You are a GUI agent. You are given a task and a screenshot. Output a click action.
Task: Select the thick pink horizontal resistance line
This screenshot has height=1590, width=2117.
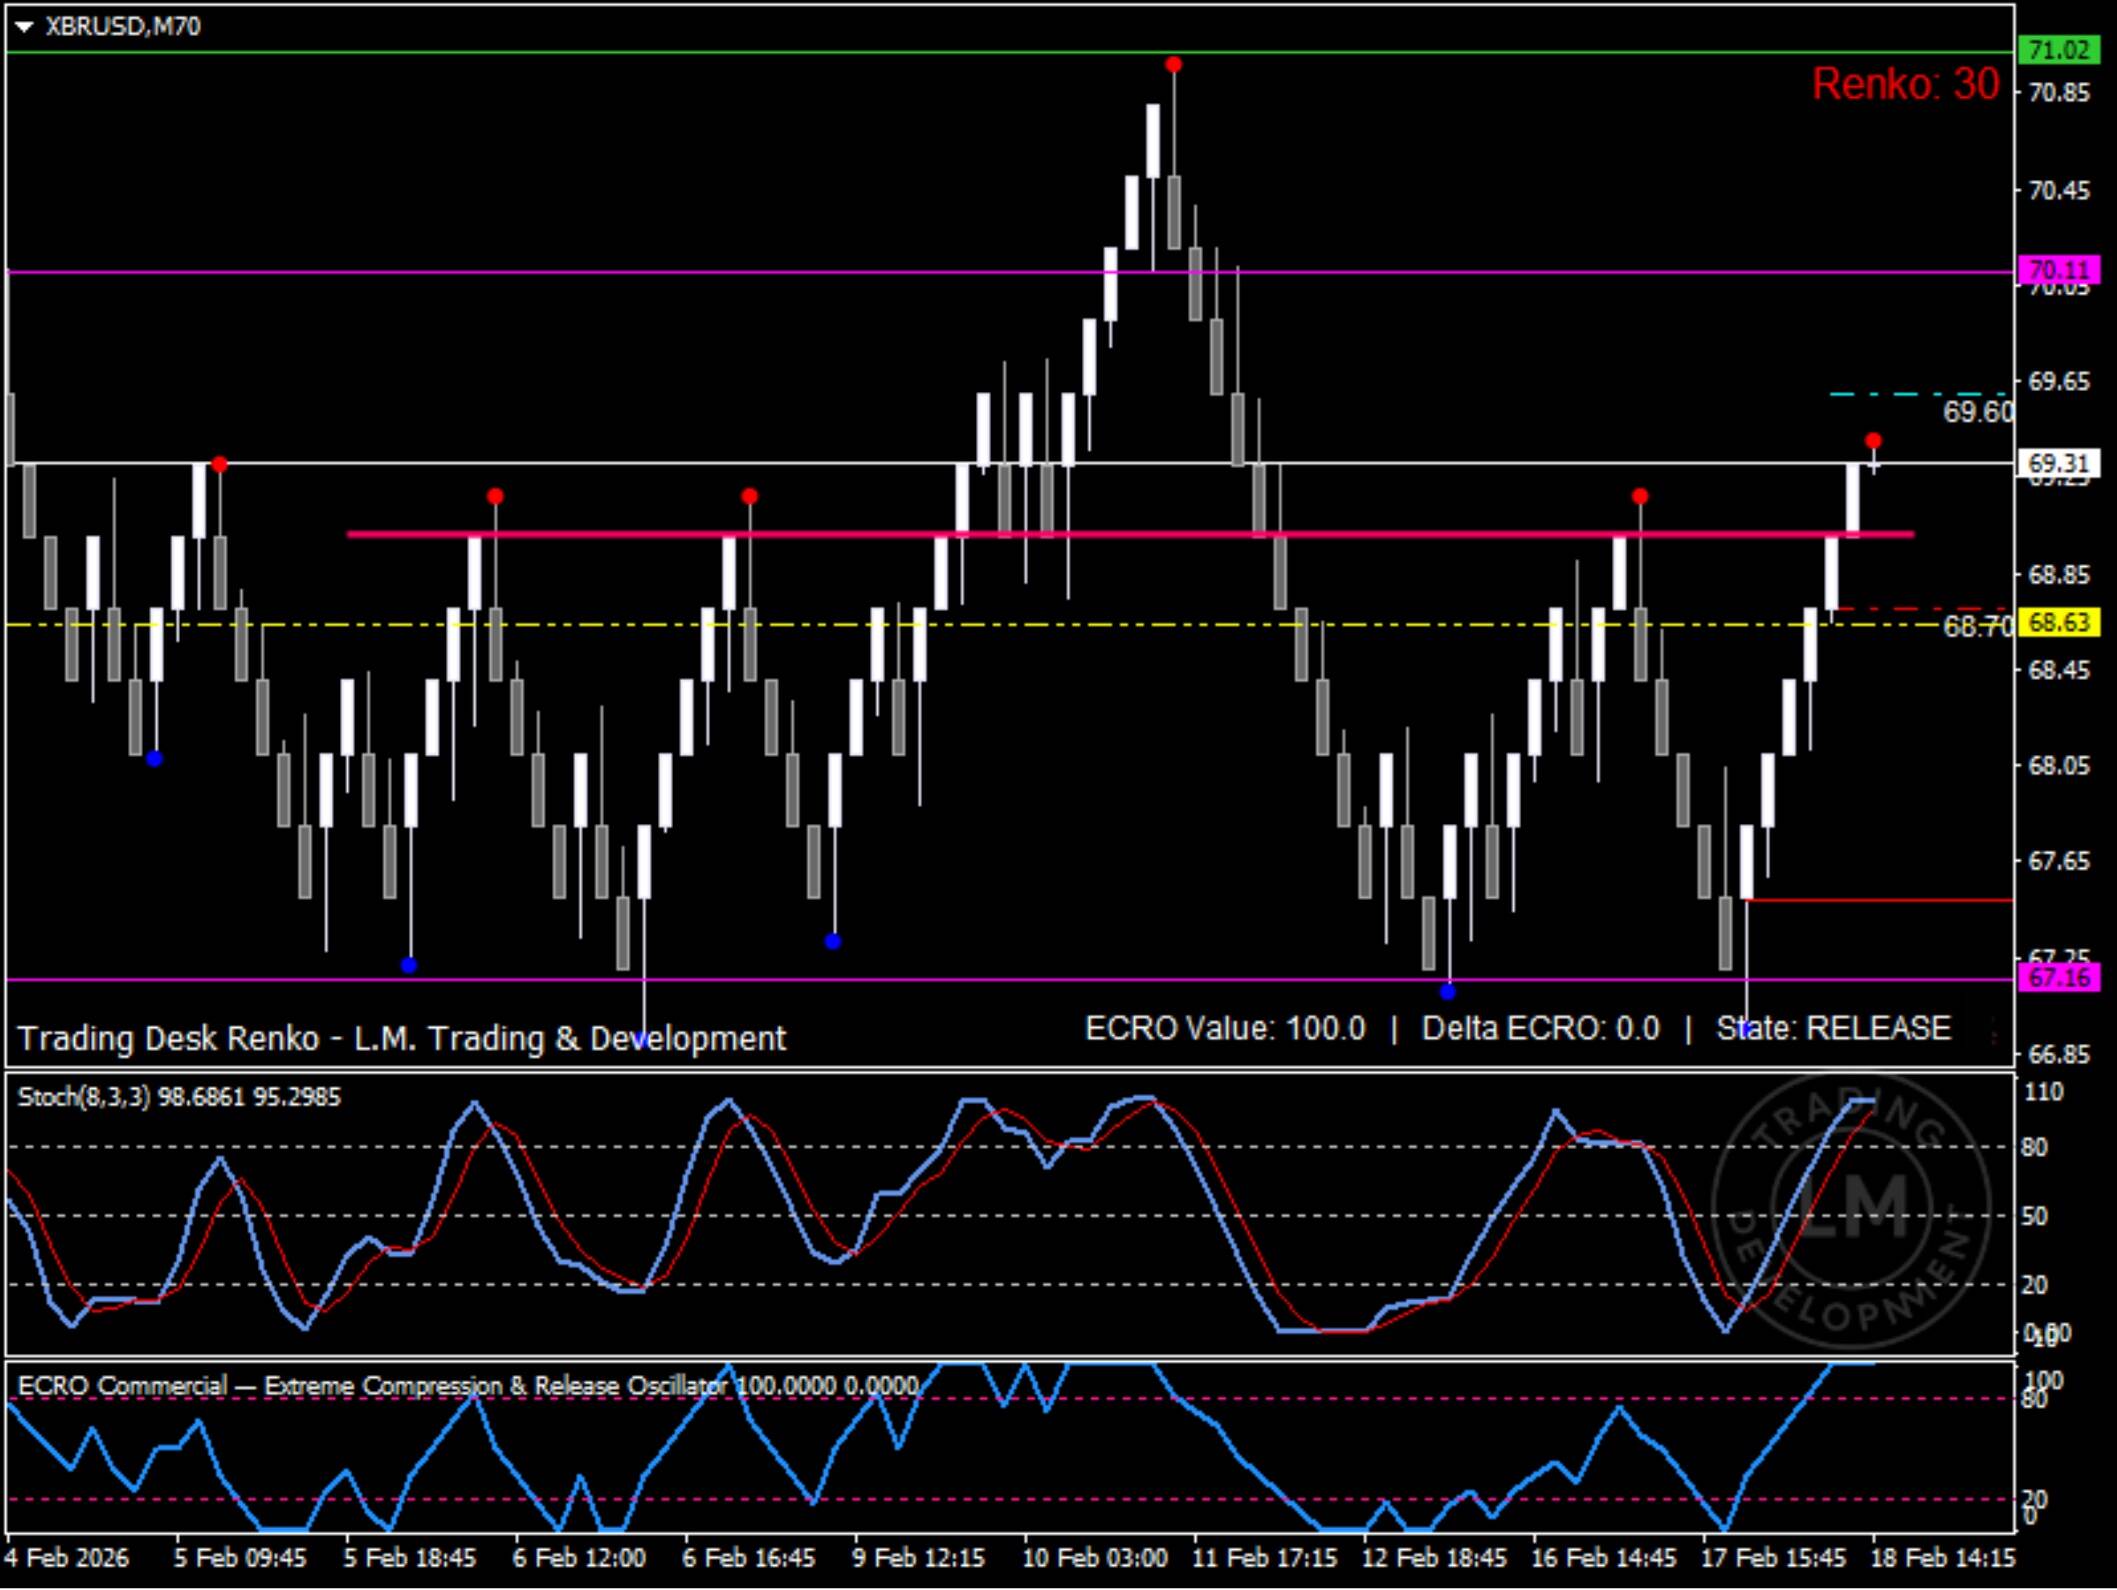(x=1130, y=534)
